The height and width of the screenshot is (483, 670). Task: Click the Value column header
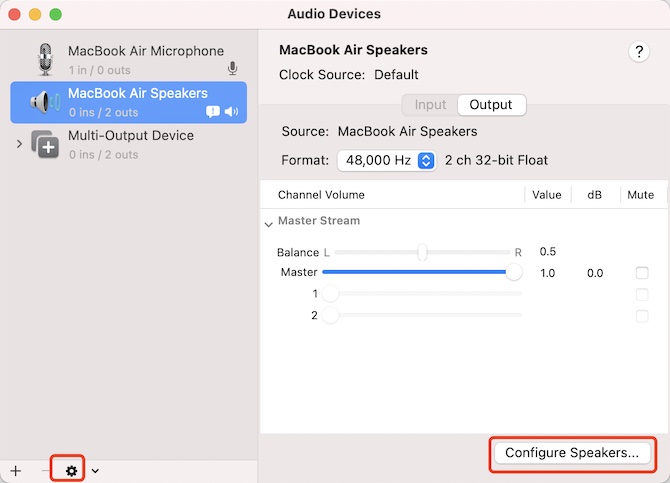547,195
